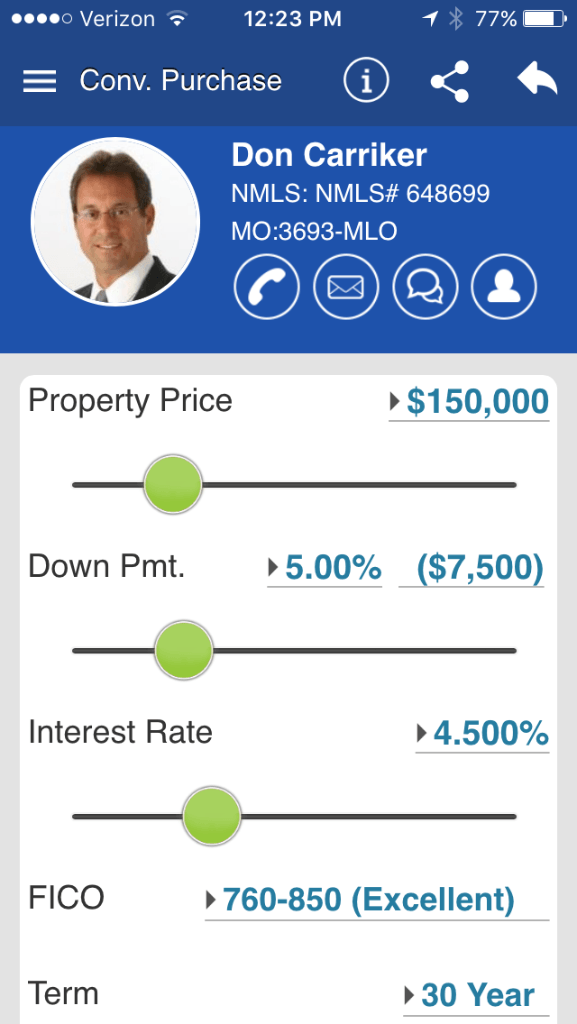
Task: Tap the Conv. Purchase title
Action: [x=181, y=81]
